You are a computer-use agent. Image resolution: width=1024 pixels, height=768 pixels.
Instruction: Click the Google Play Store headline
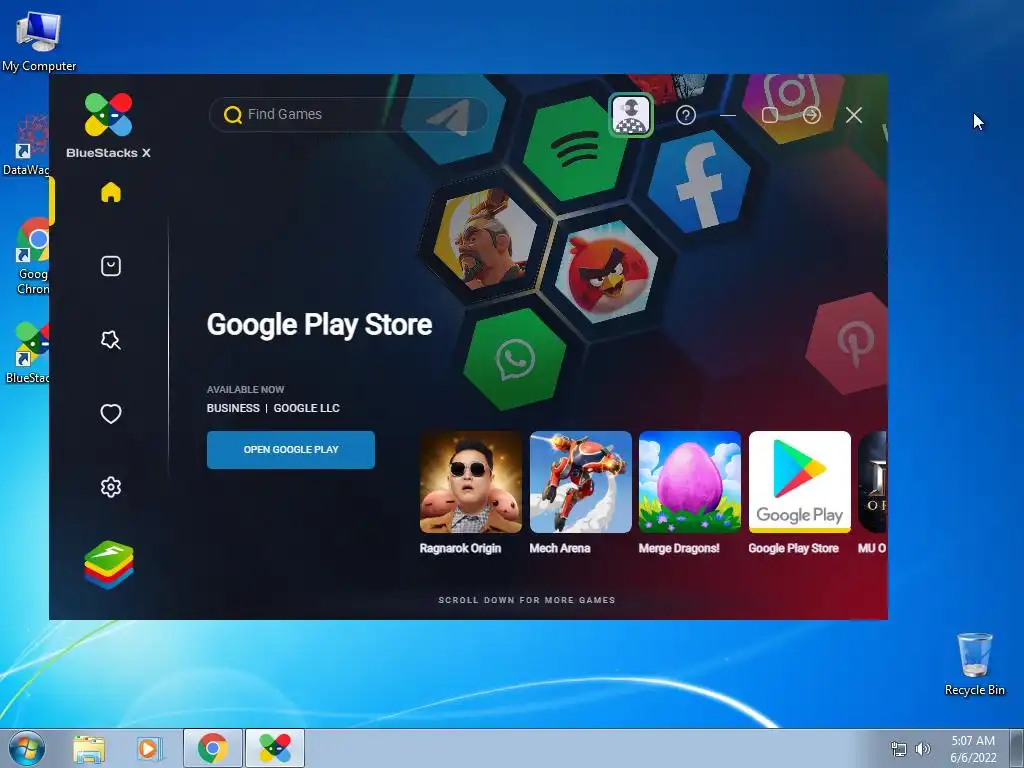coord(319,325)
